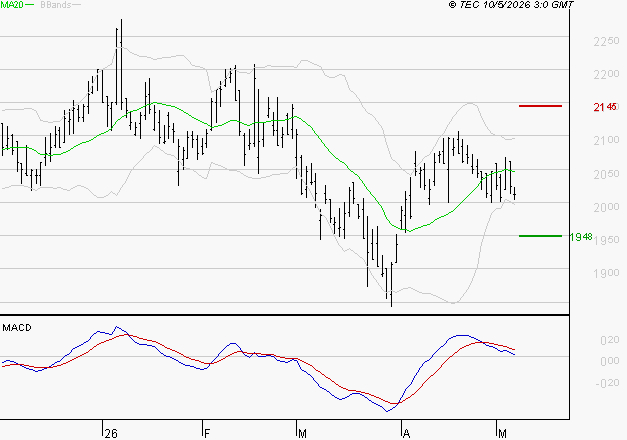The width and height of the screenshot is (627, 440).
Task: Click the 1900 price axis label
Action: pyautogui.click(x=606, y=273)
